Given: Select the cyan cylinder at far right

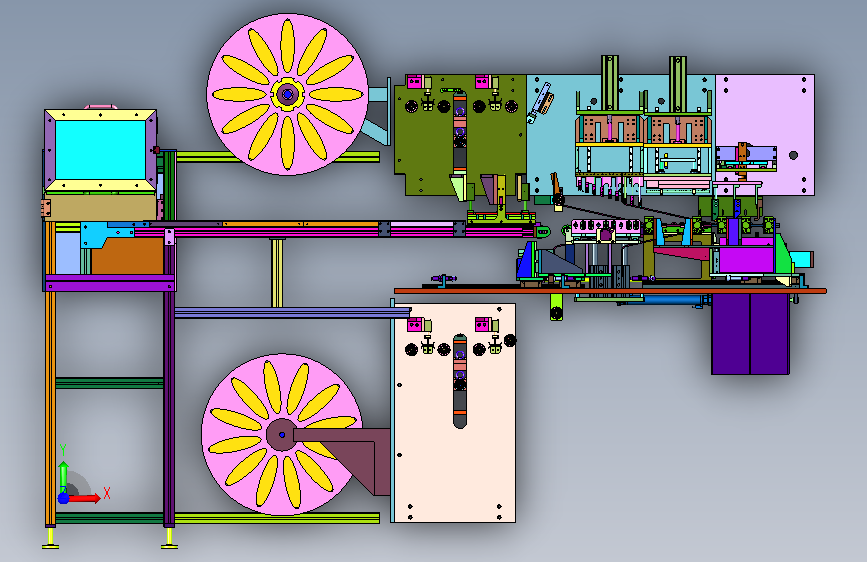Looking at the screenshot, I should pyautogui.click(x=802, y=259).
